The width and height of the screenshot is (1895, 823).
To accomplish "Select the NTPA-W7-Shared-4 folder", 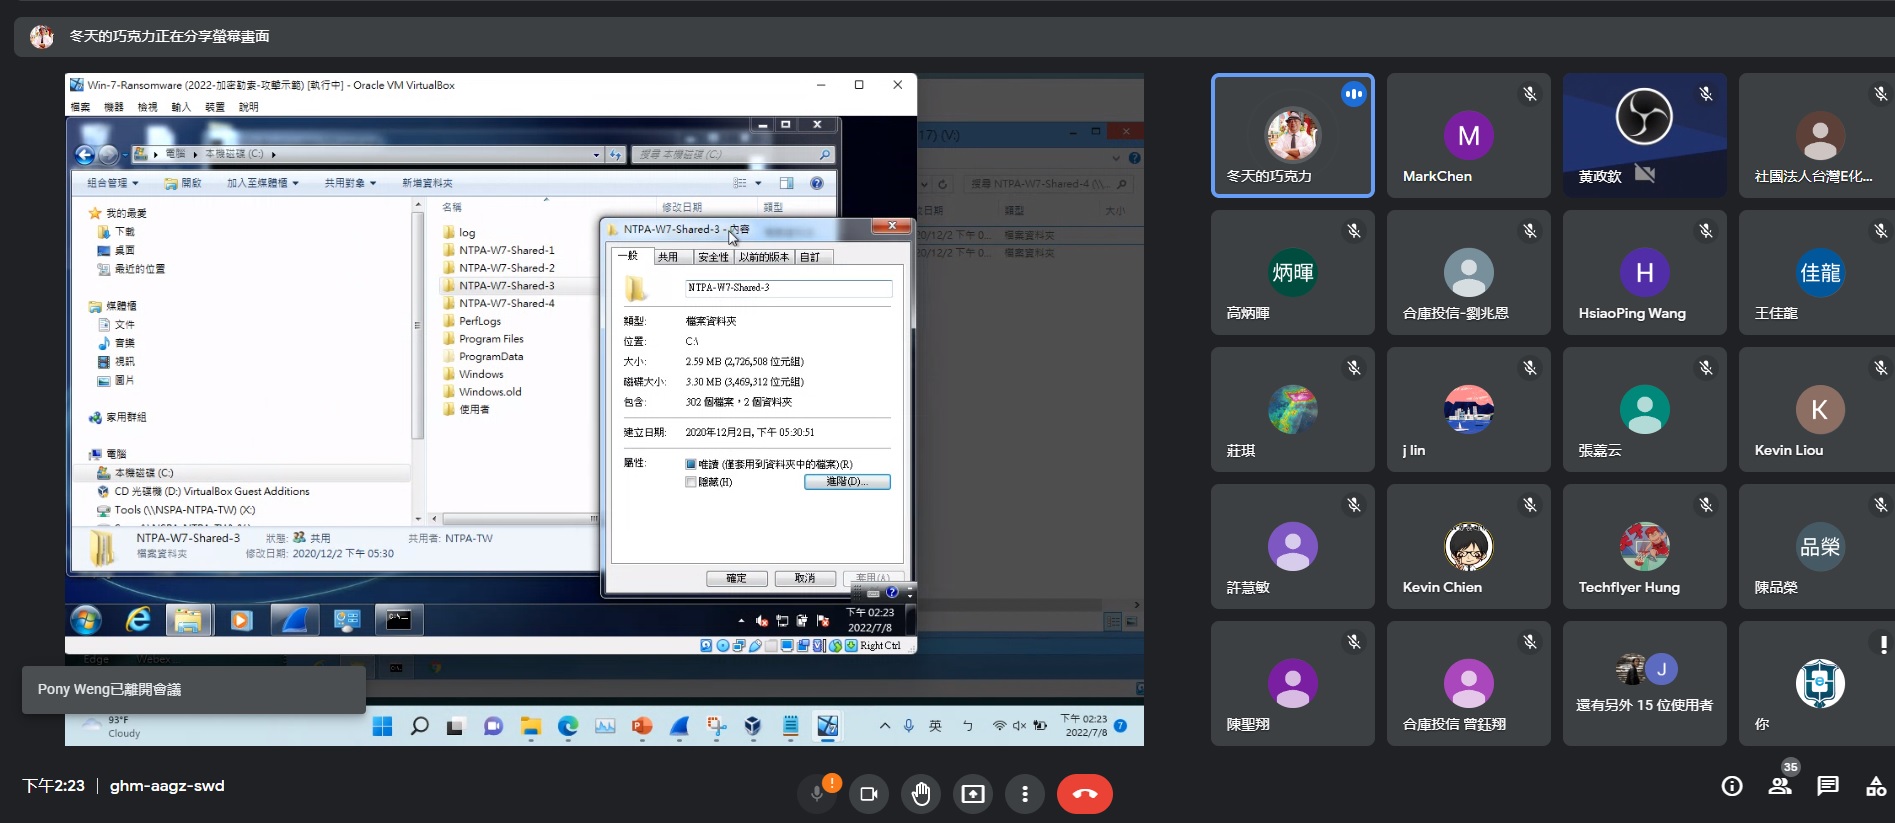I will (x=506, y=303).
